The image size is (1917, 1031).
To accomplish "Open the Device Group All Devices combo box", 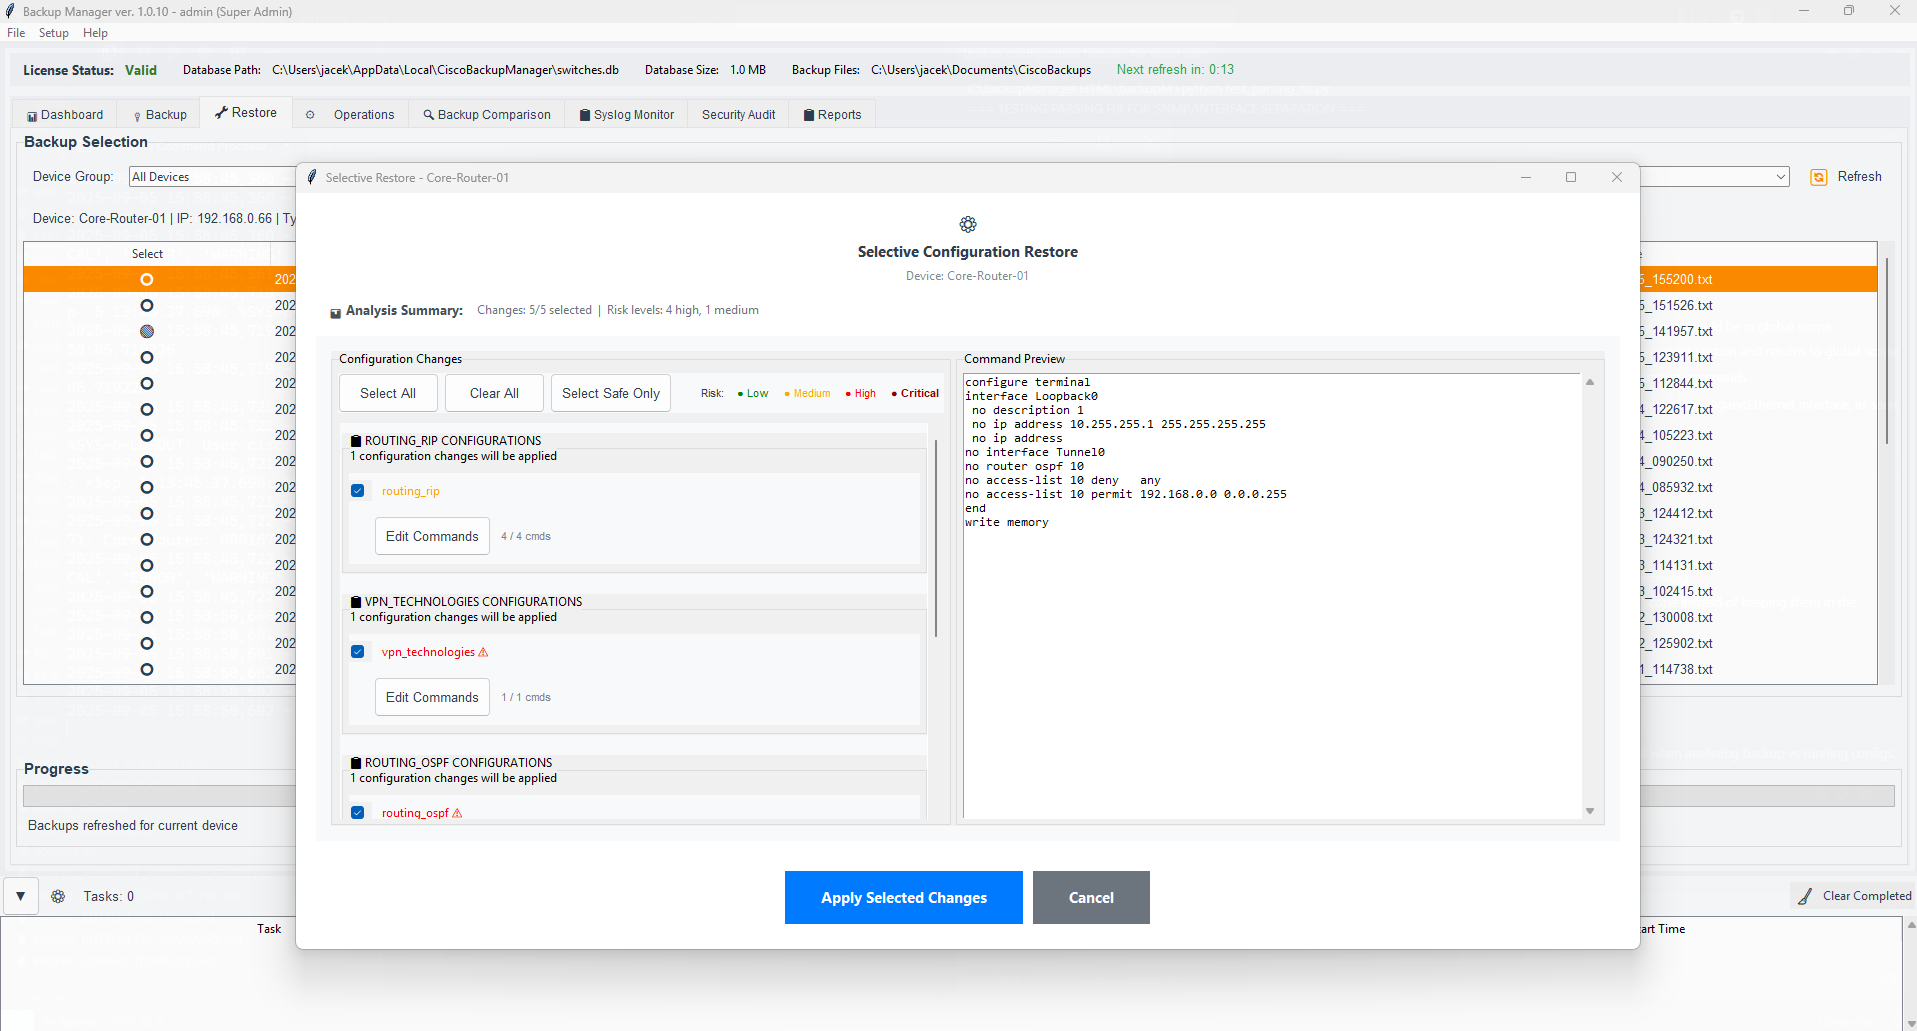I will pos(213,177).
